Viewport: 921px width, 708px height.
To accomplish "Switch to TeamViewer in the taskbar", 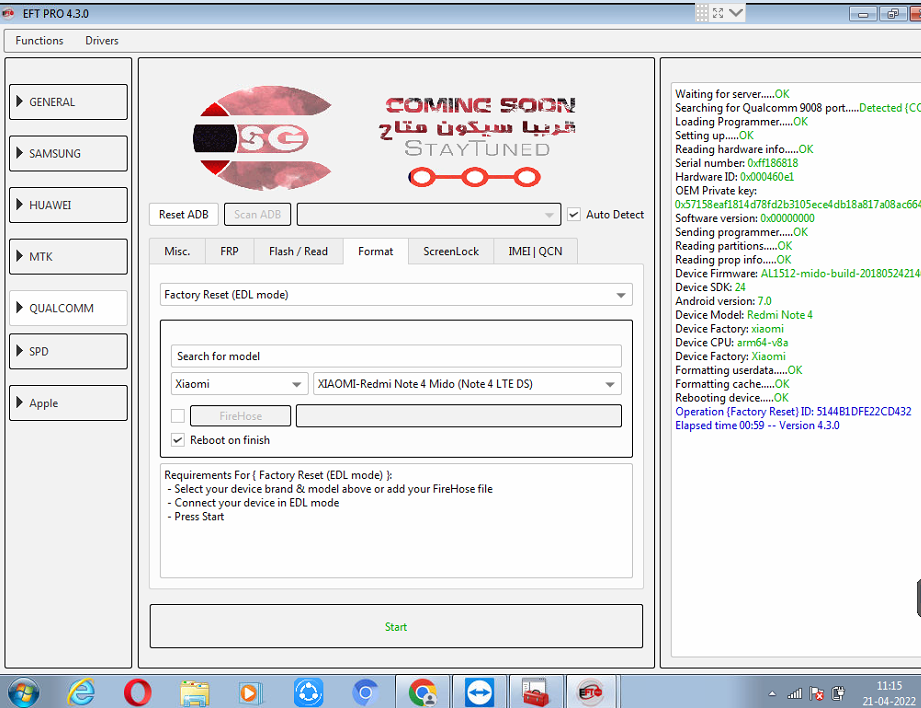I will [x=479, y=692].
